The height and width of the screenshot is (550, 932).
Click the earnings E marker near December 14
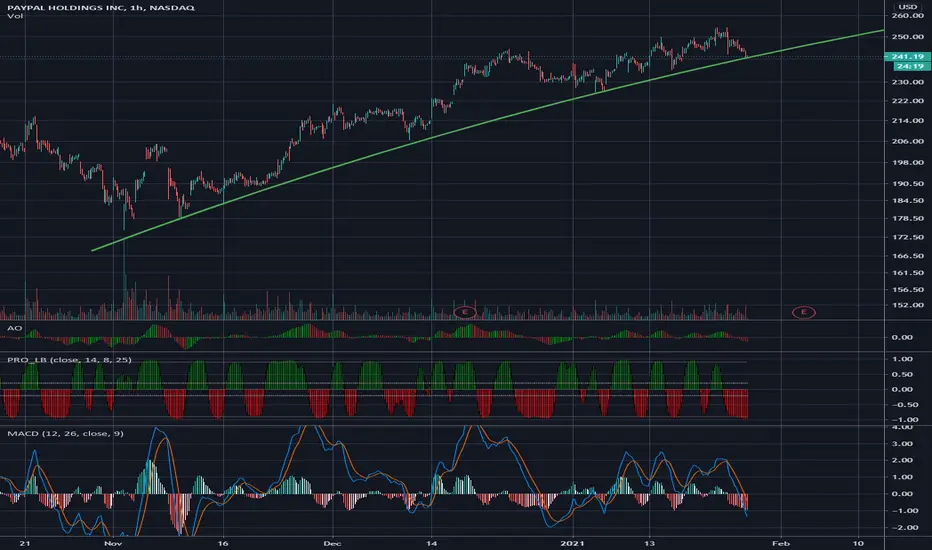pyautogui.click(x=465, y=312)
